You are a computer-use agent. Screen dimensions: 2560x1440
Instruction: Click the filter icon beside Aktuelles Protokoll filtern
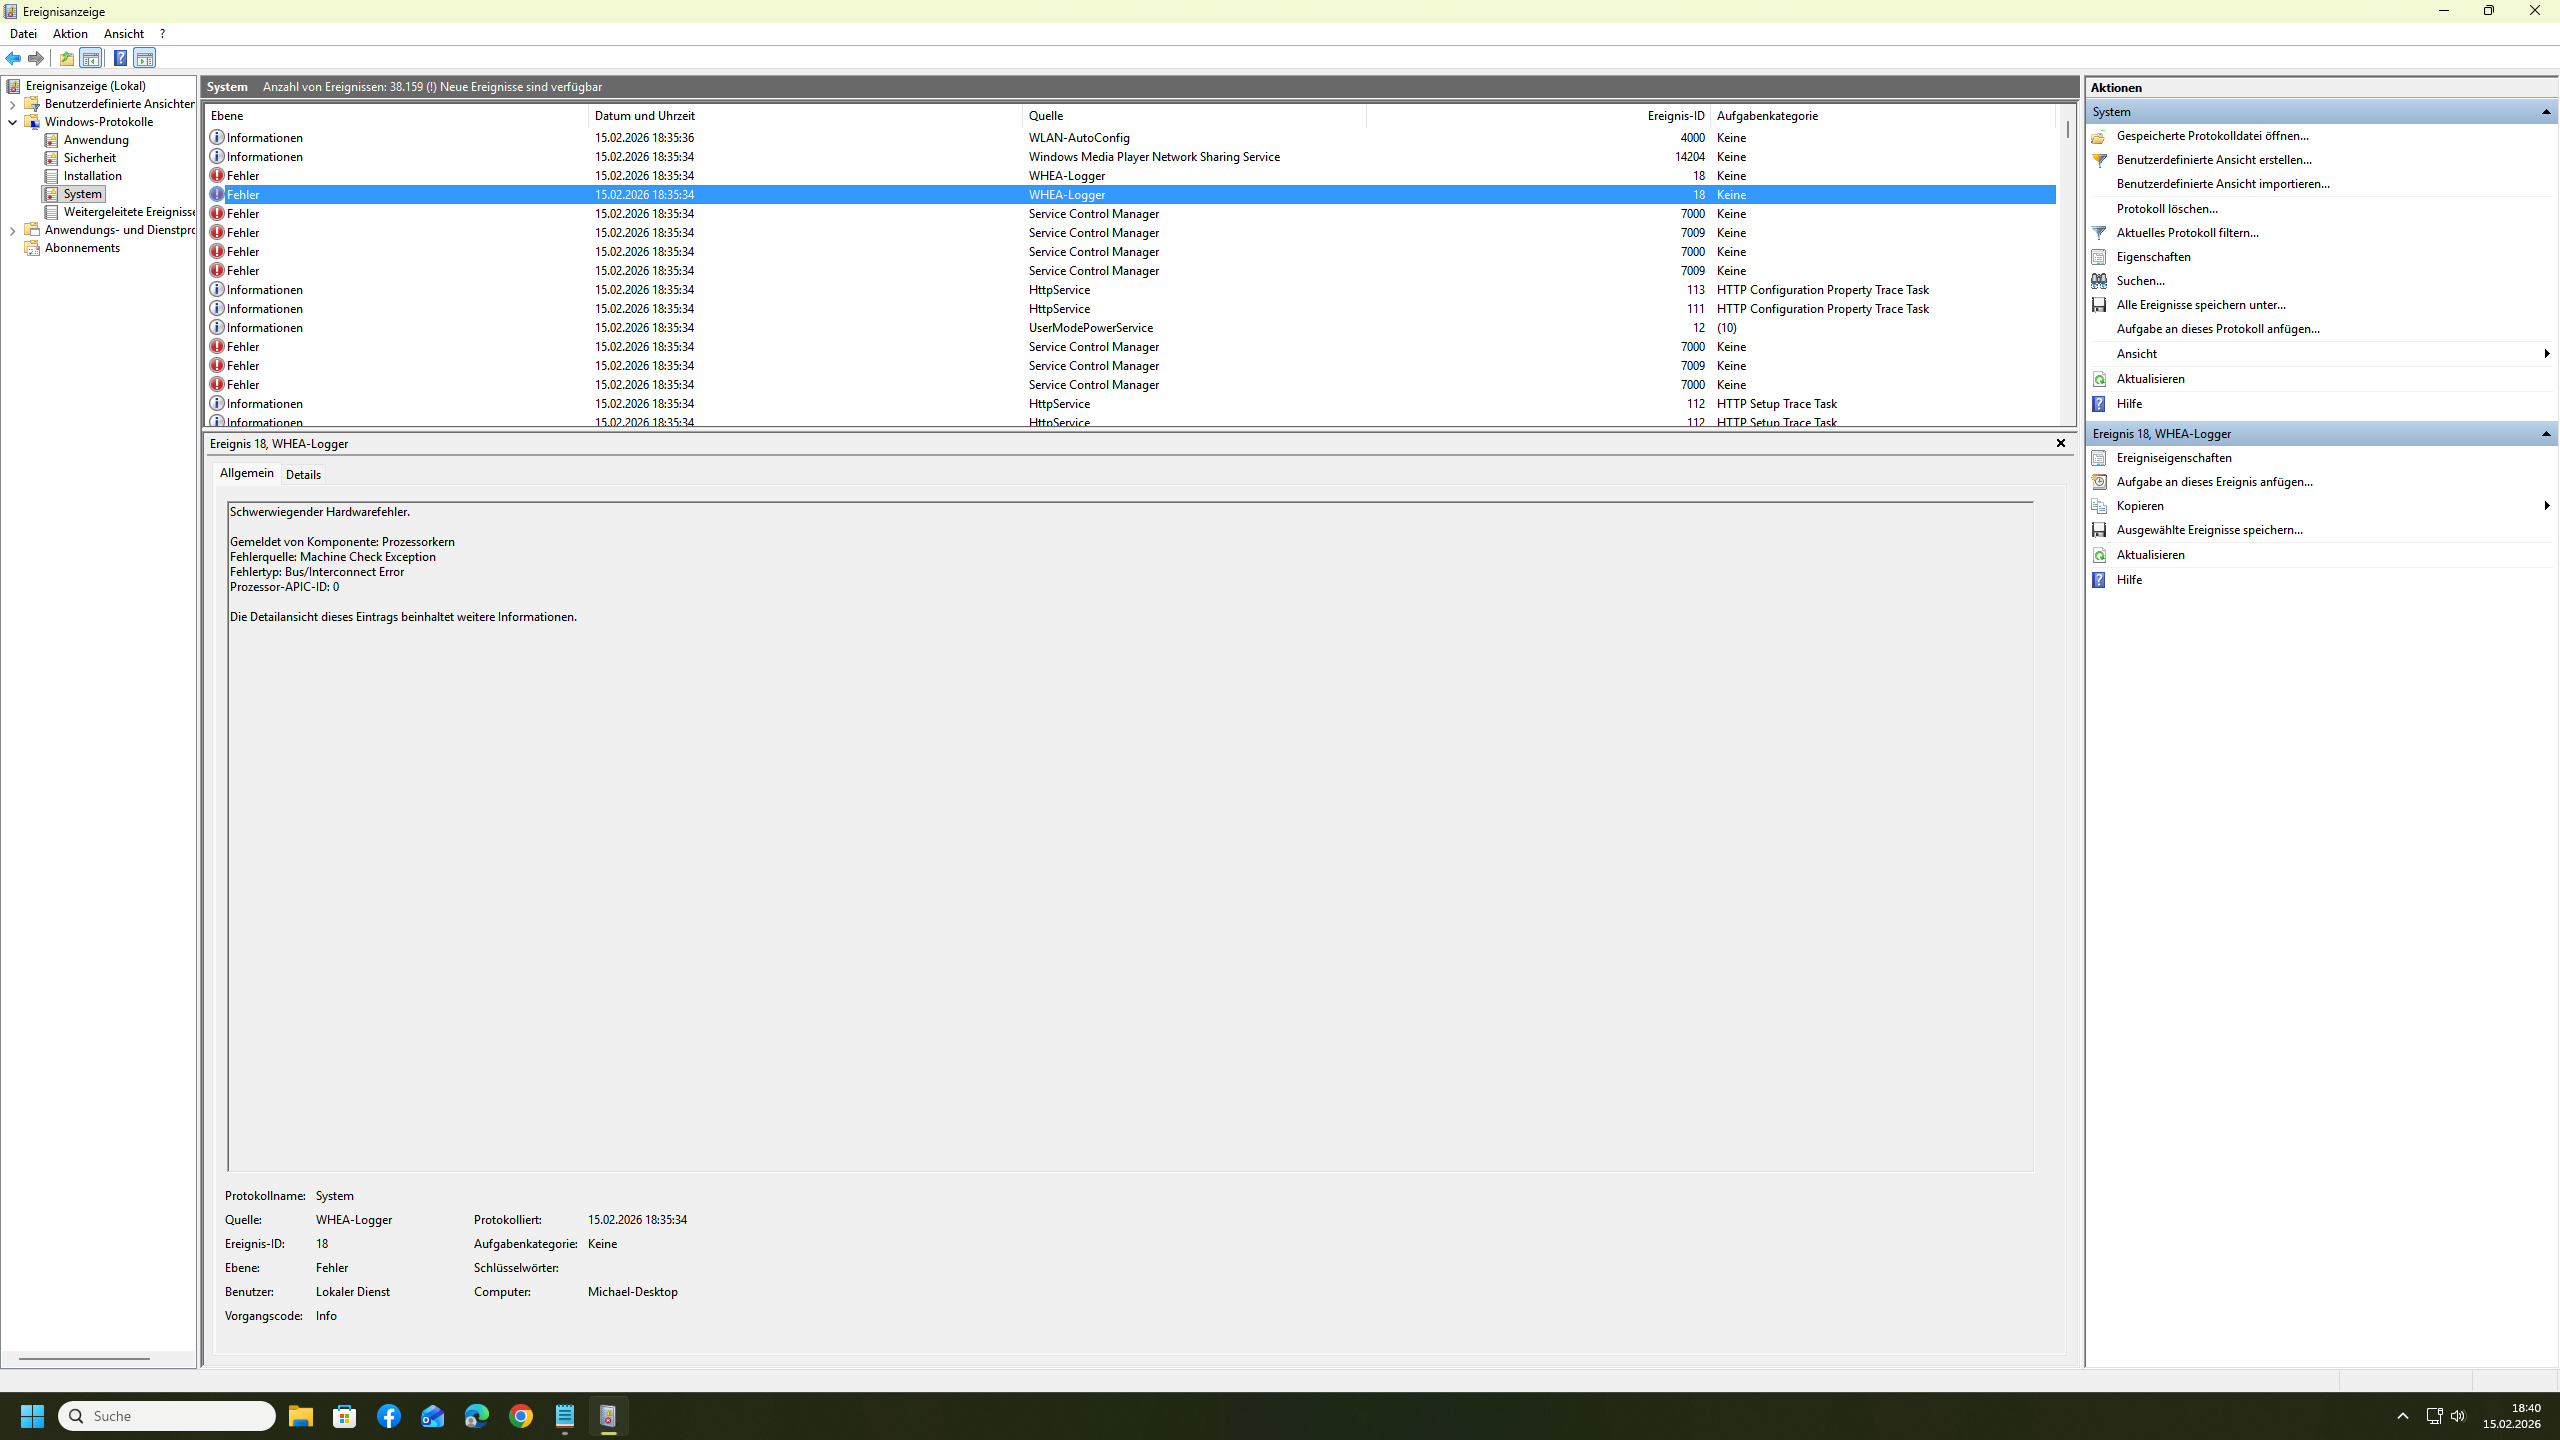[2099, 233]
